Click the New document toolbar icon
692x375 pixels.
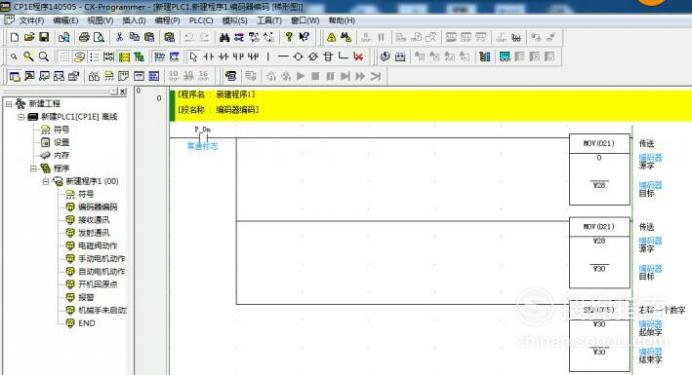pyautogui.click(x=15, y=37)
